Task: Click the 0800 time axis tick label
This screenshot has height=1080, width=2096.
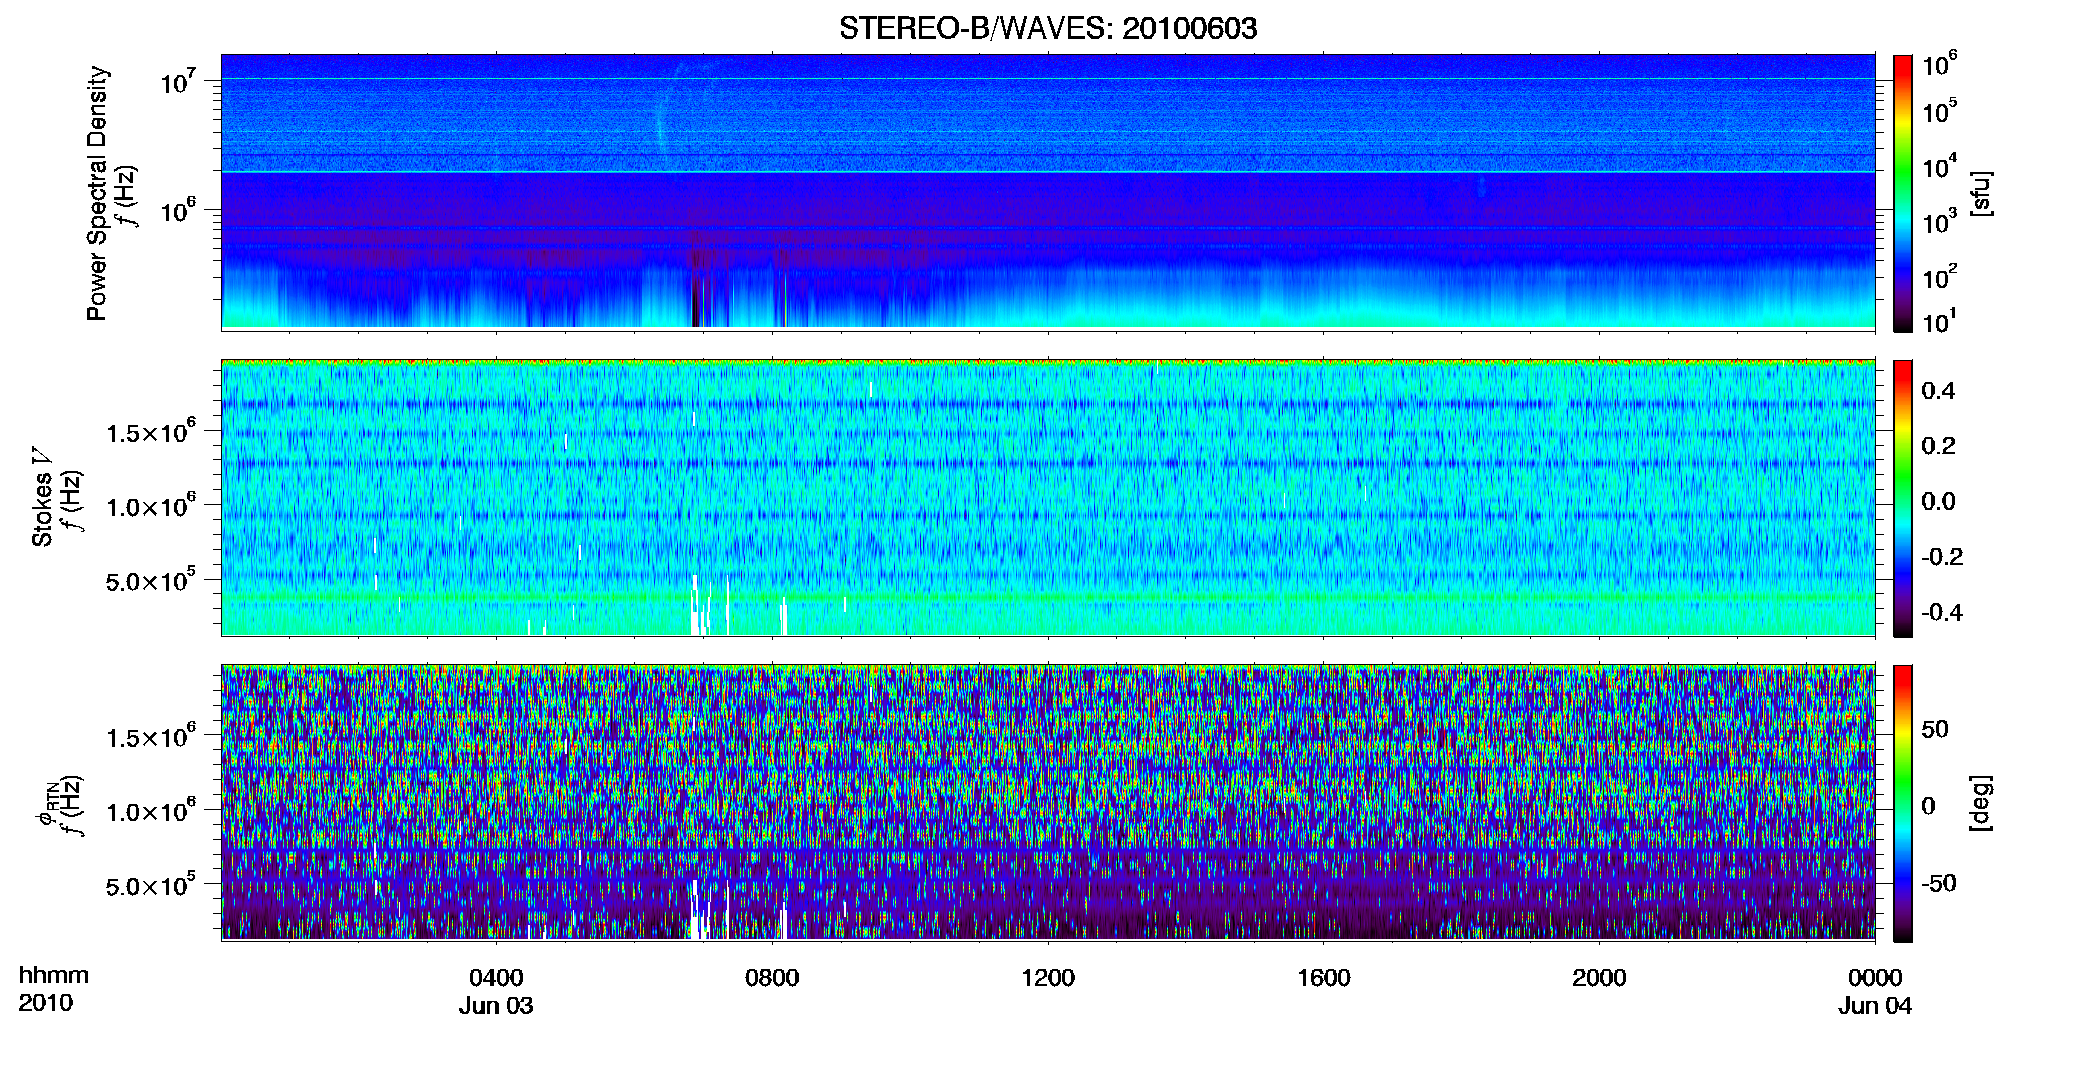Action: 772,977
